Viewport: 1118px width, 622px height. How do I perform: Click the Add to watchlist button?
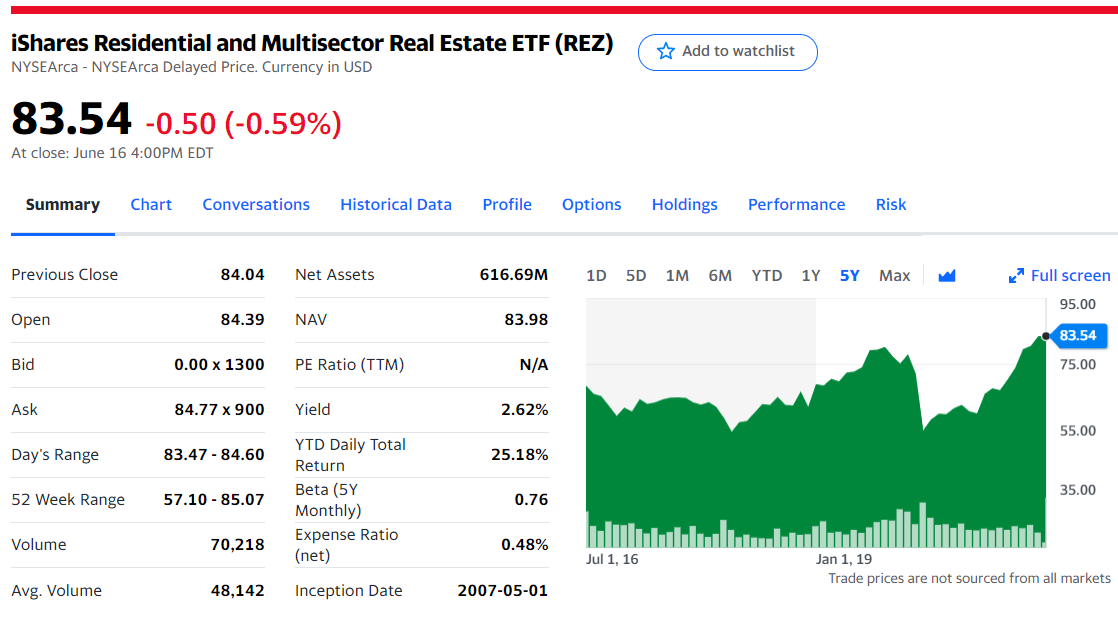(727, 52)
